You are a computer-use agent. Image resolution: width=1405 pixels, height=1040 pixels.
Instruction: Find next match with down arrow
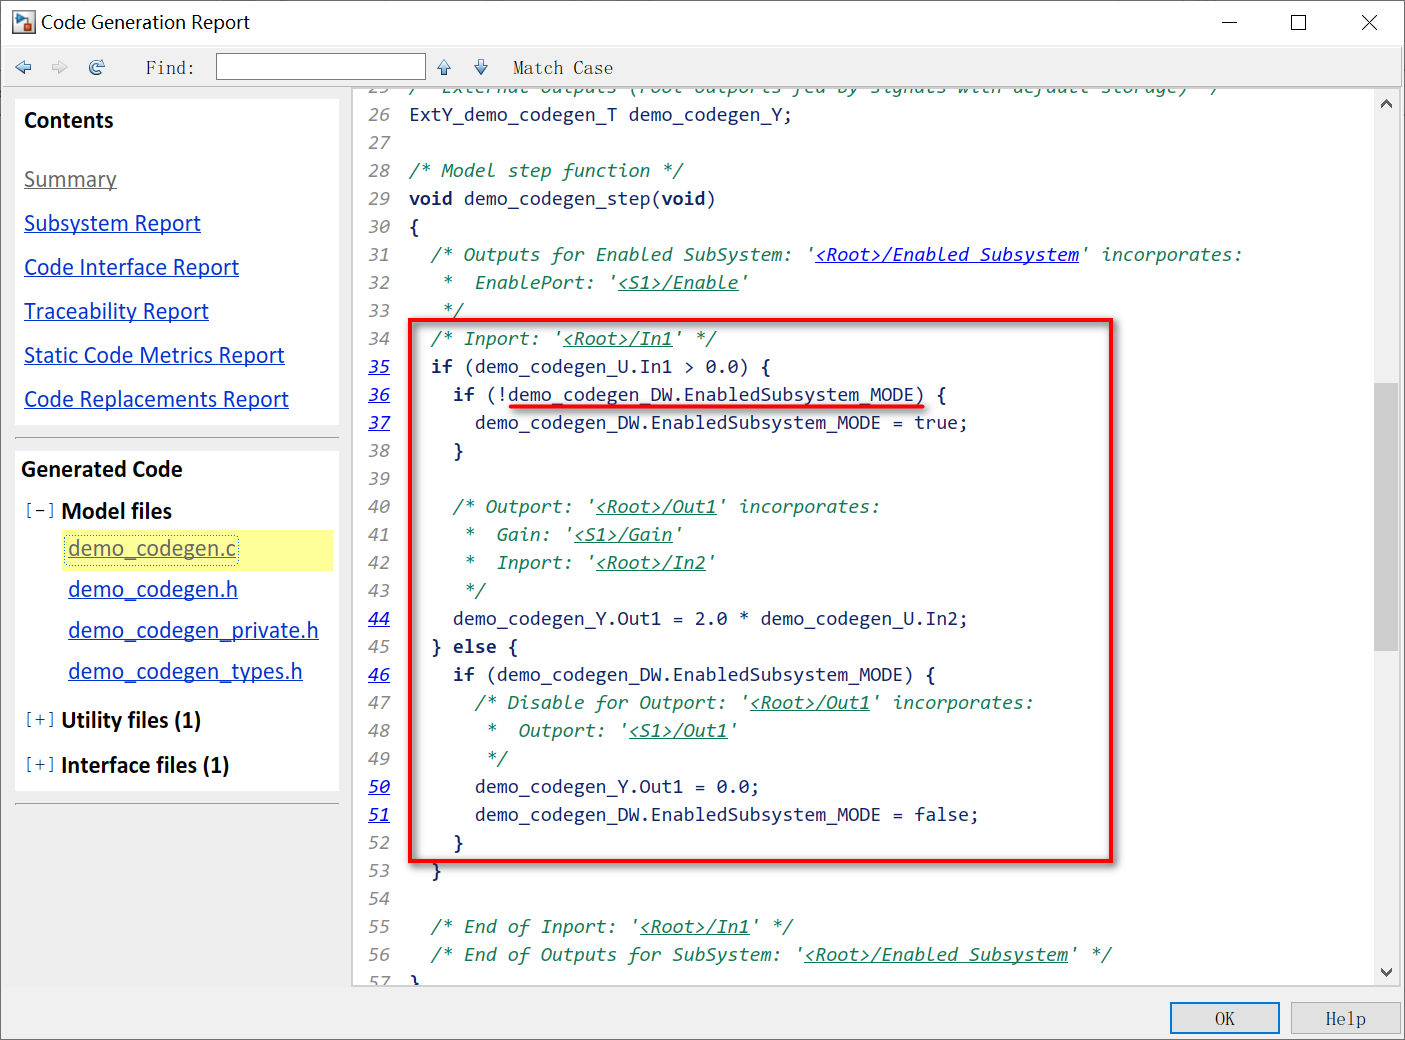click(481, 67)
